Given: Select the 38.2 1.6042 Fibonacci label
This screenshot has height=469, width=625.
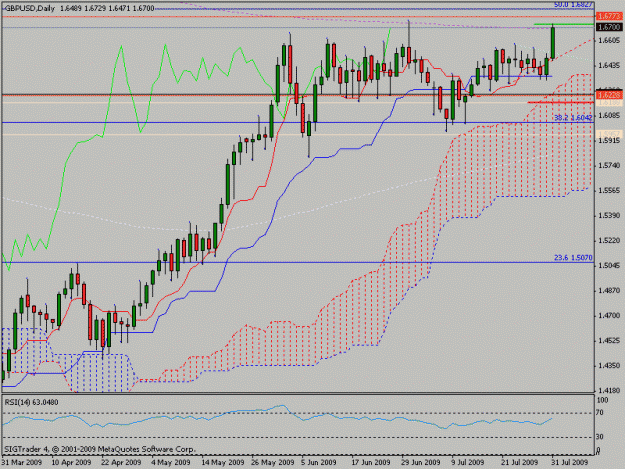Looking at the screenshot, I should point(573,118).
